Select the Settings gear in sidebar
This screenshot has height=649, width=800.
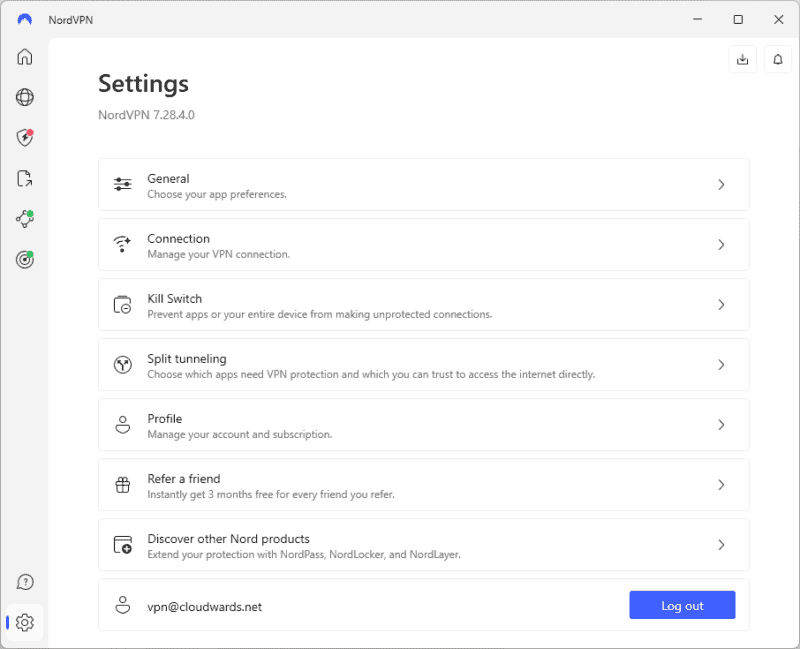click(24, 622)
